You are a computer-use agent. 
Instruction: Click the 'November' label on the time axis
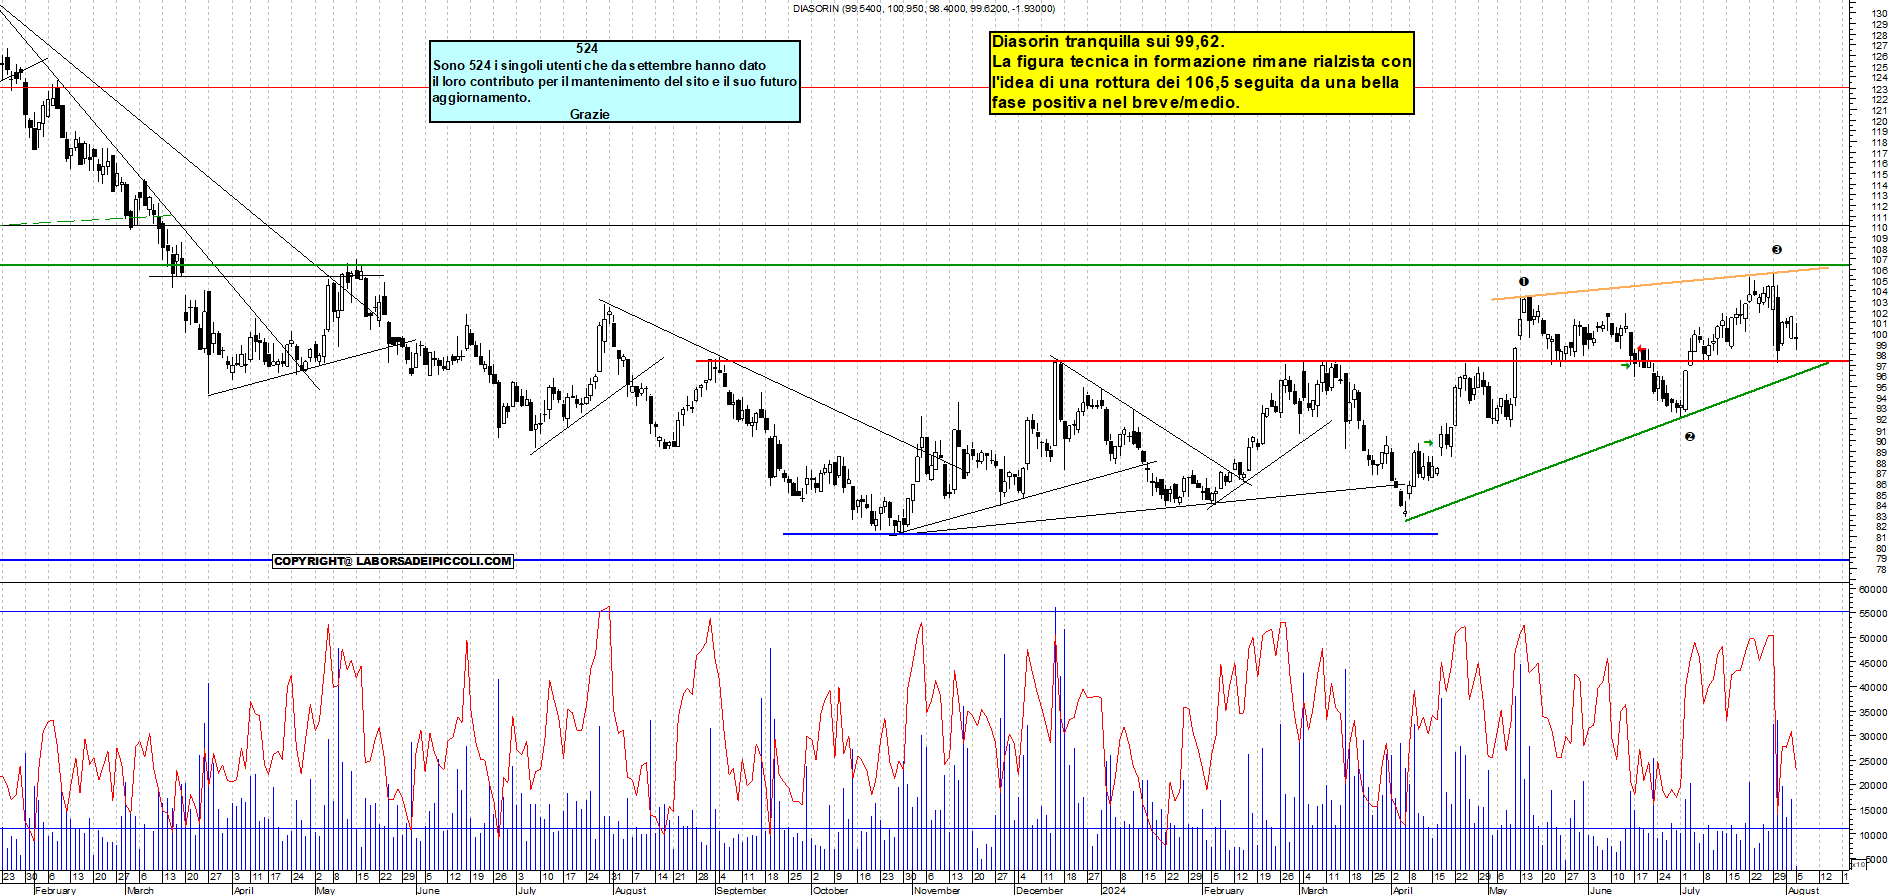[937, 890]
